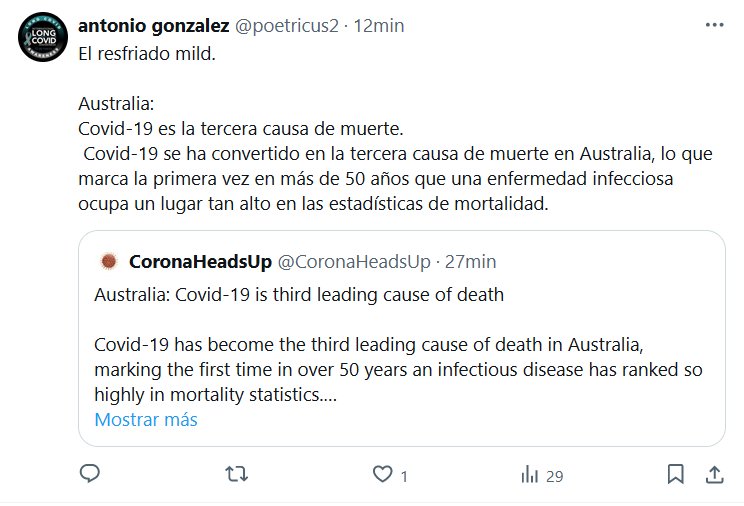This screenshot has width=744, height=506.
Task: Open the share icon options
Action: [714, 474]
